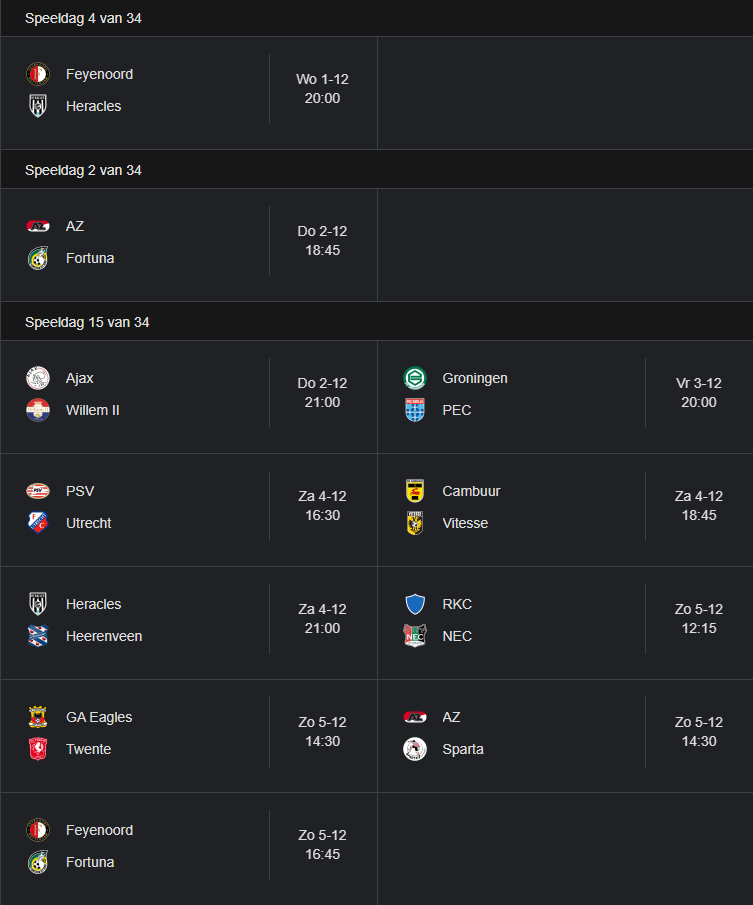Click the Sparta club crest
The image size is (753, 905).
pos(415,749)
